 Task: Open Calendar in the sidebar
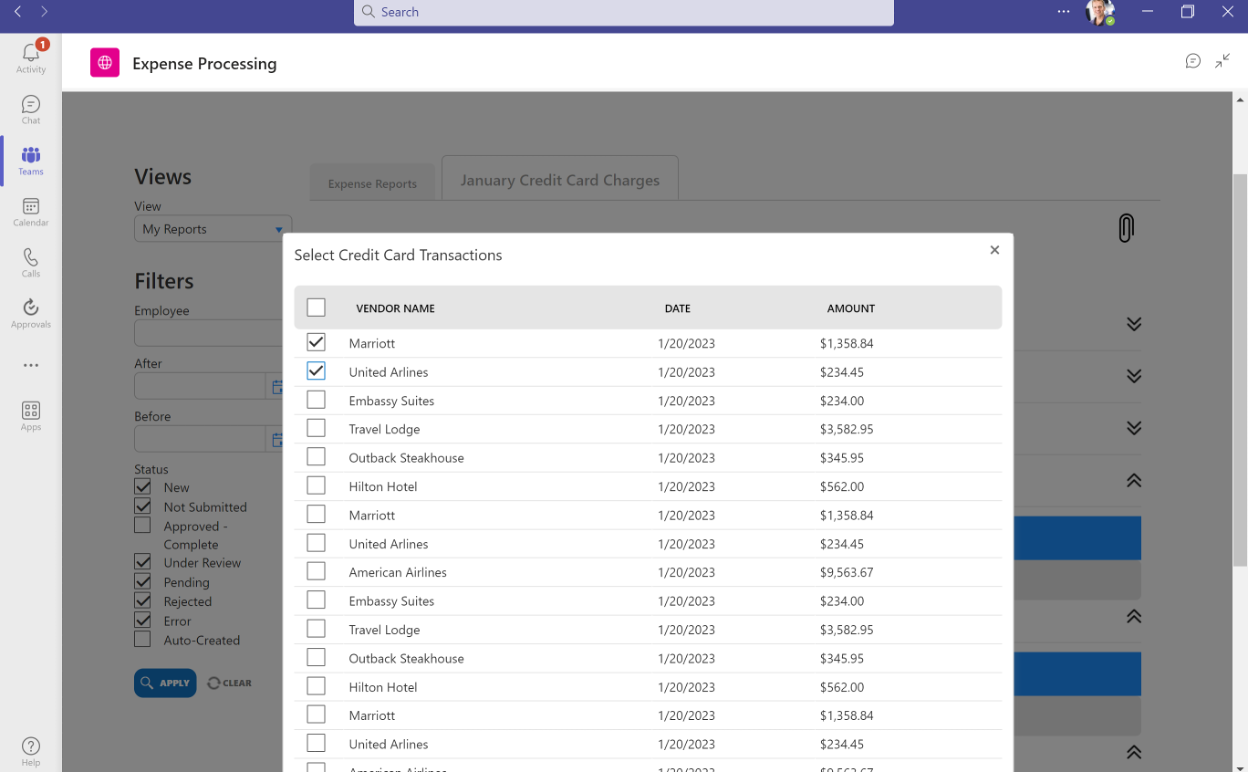[x=31, y=212]
